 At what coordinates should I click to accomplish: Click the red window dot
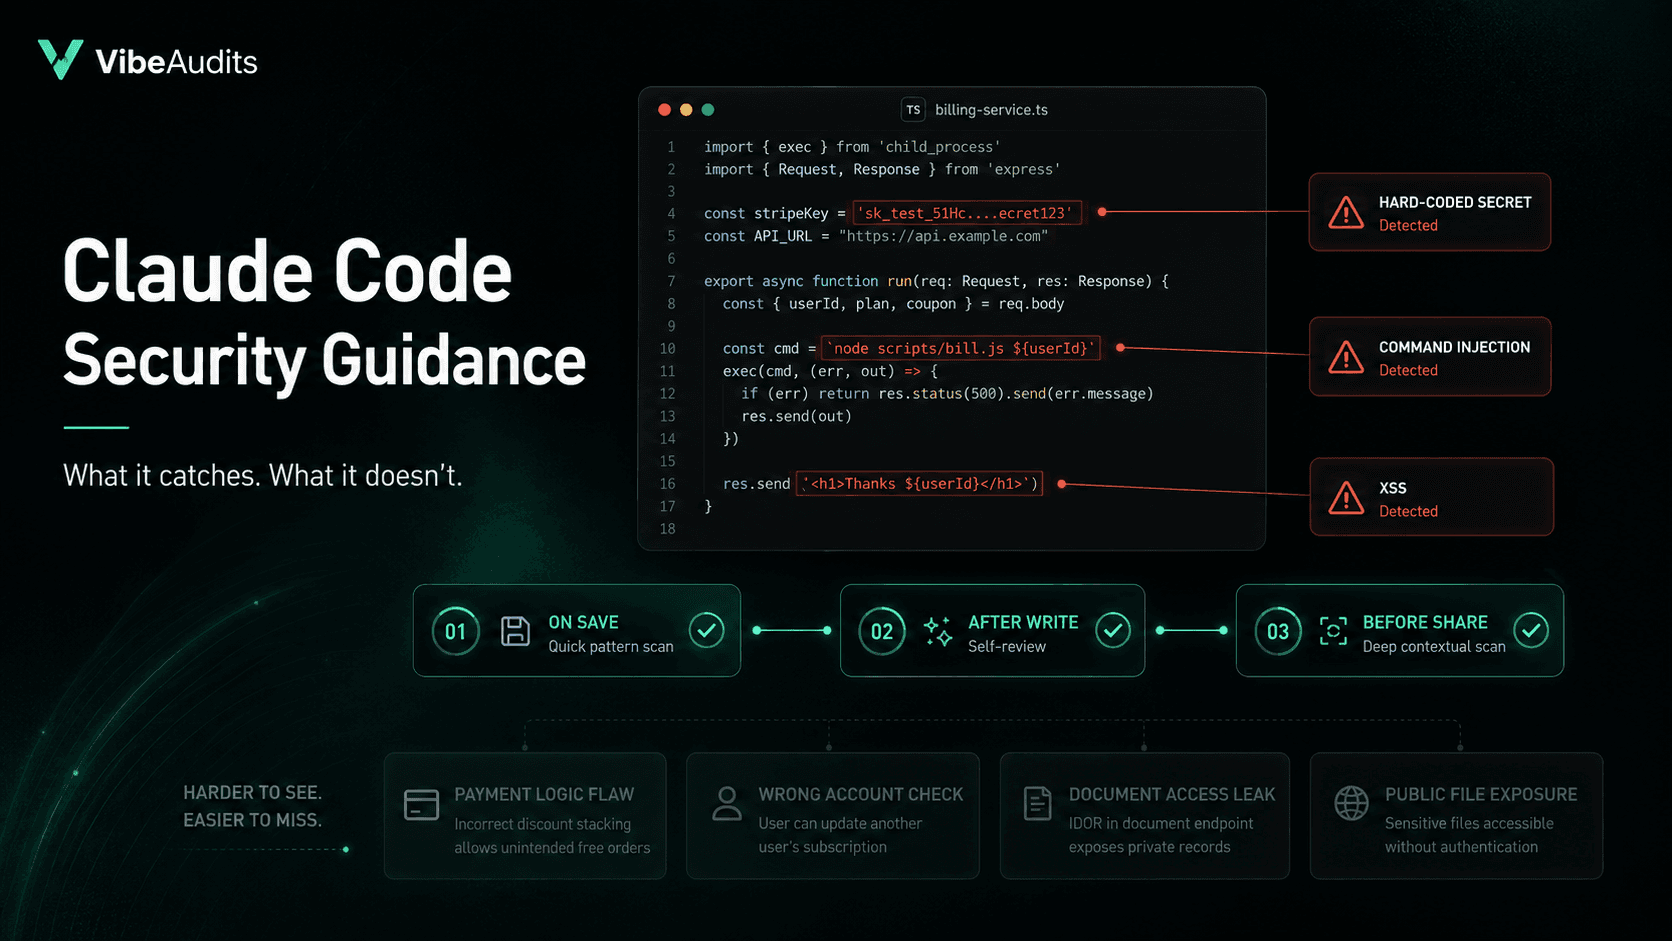click(x=664, y=110)
